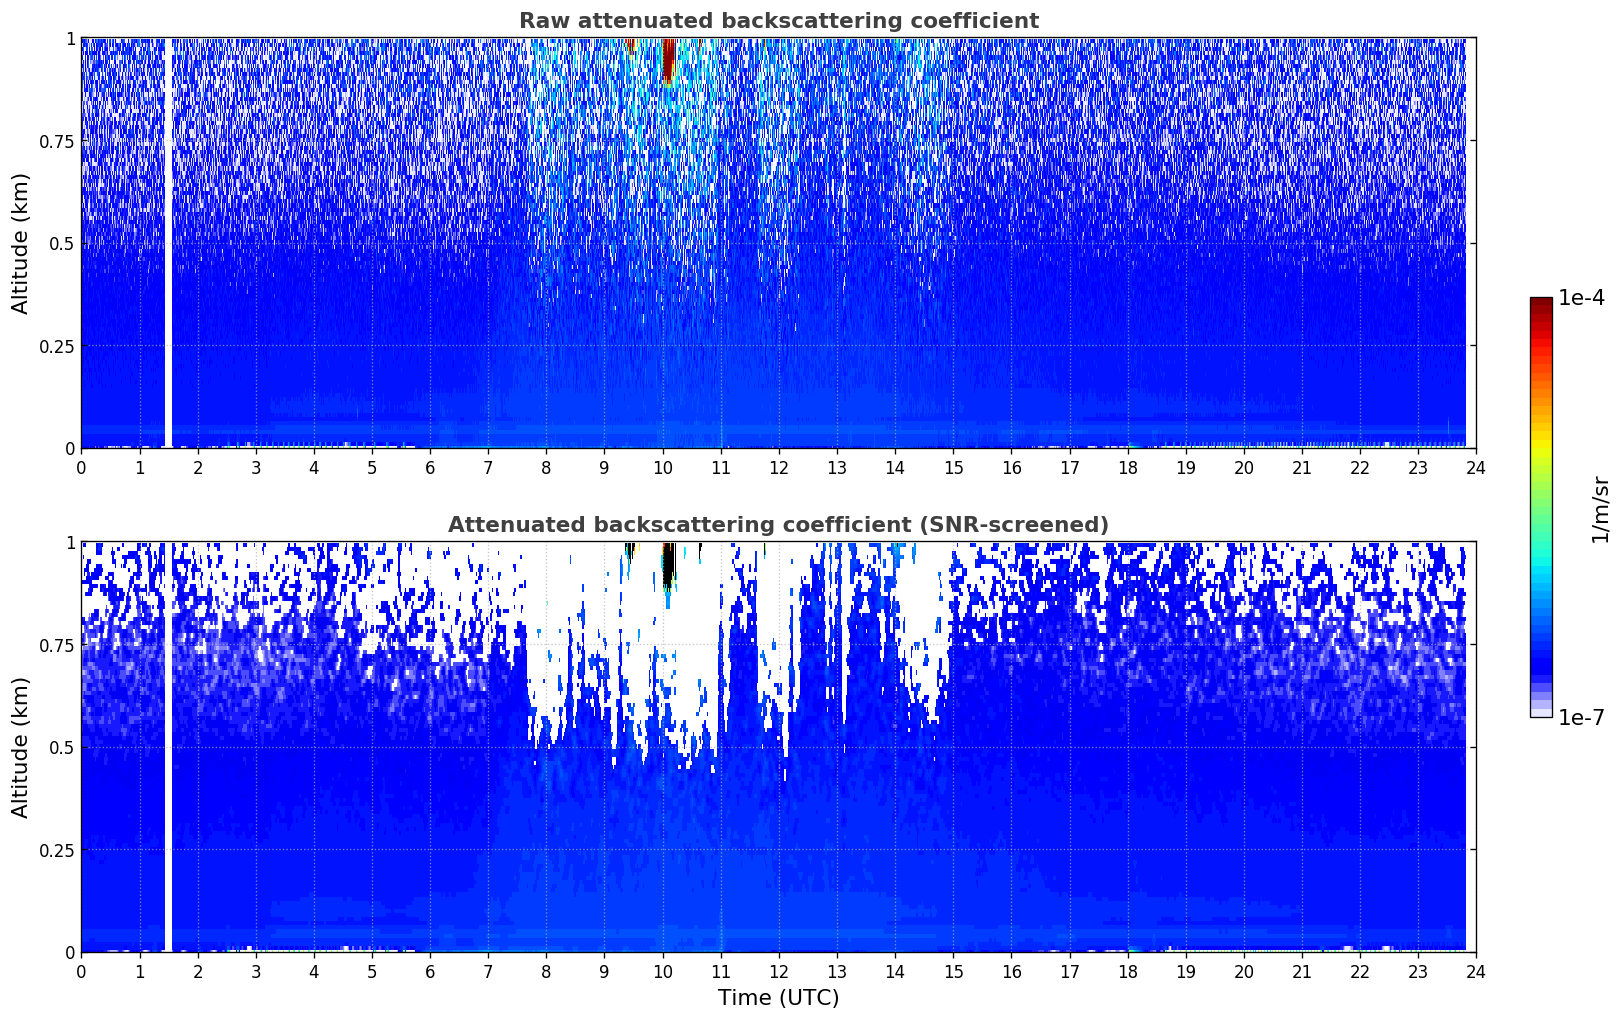Select the "18" hour tick under bottom plot
This screenshot has height=1020, width=1621.
pos(1127,971)
